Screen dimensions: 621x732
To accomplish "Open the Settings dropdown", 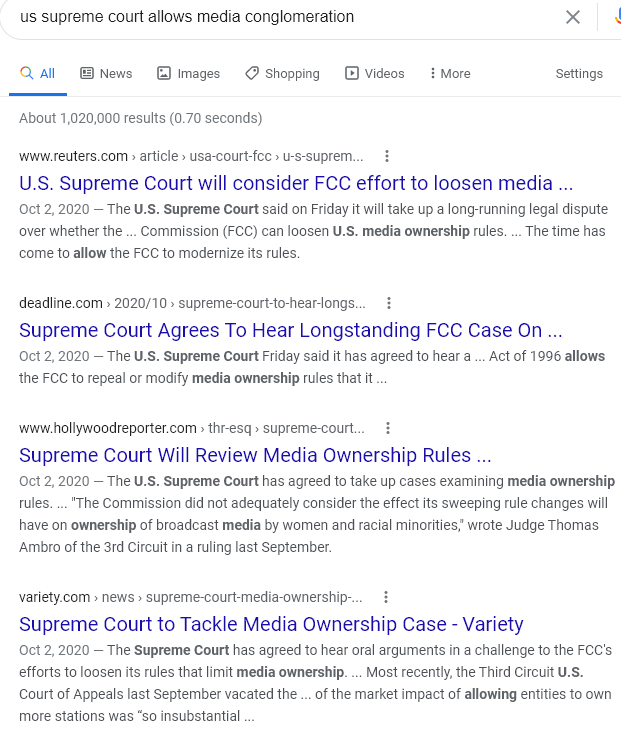I will point(579,73).
